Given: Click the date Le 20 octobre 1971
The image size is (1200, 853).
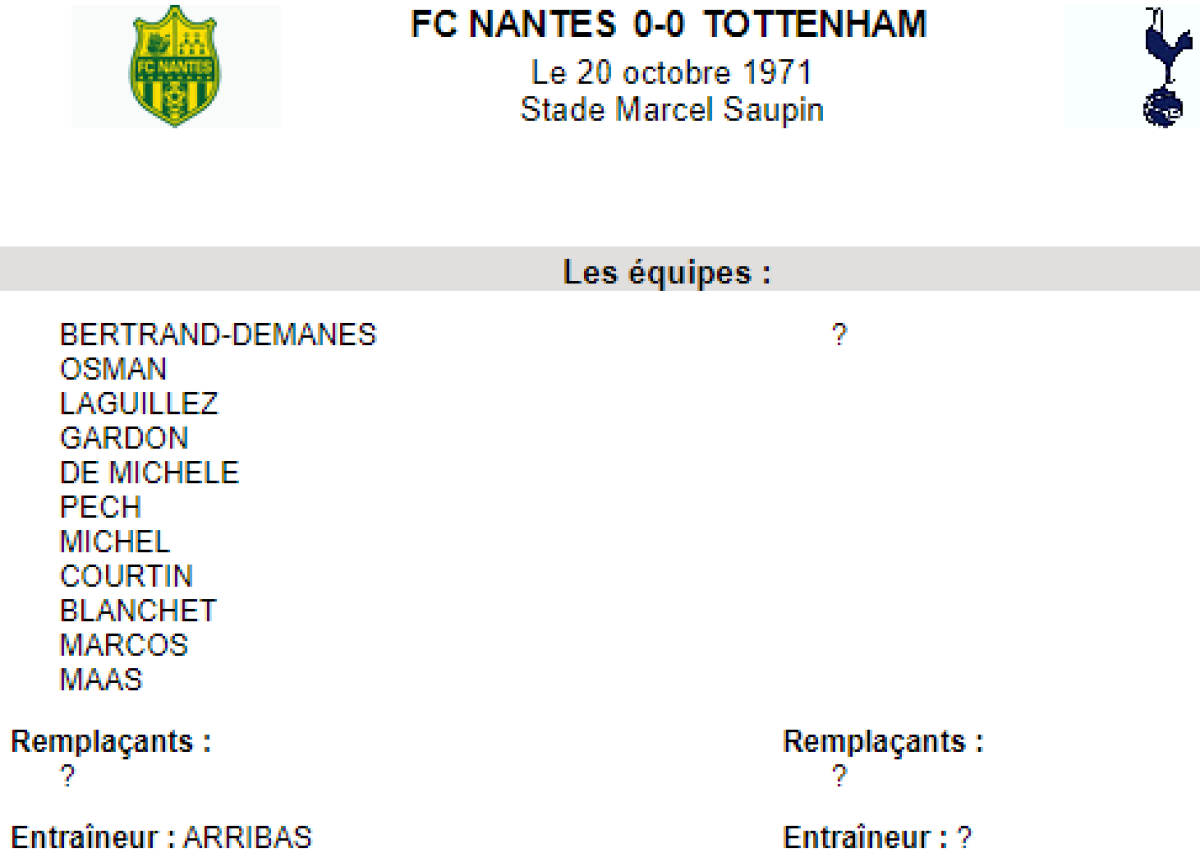Looking at the screenshot, I should point(671,73).
